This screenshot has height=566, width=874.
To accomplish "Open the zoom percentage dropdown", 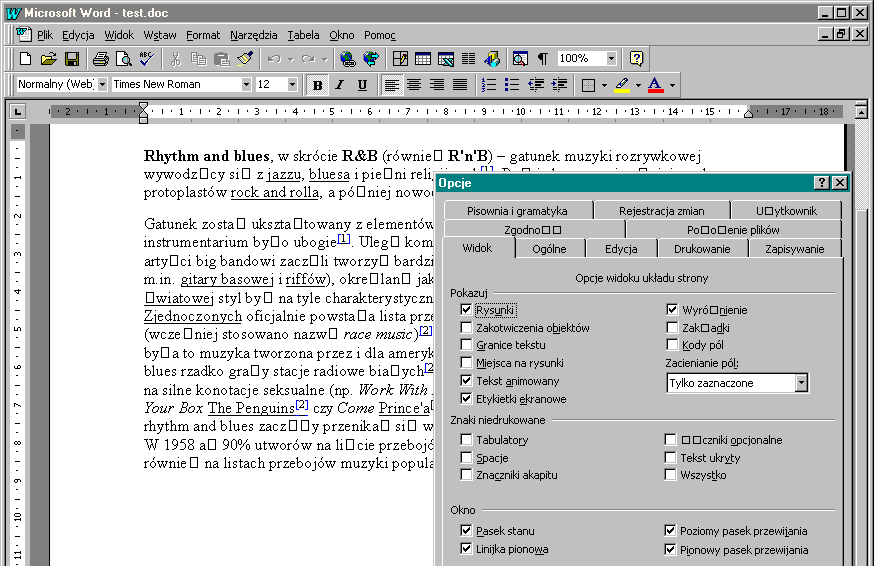I will (x=611, y=58).
